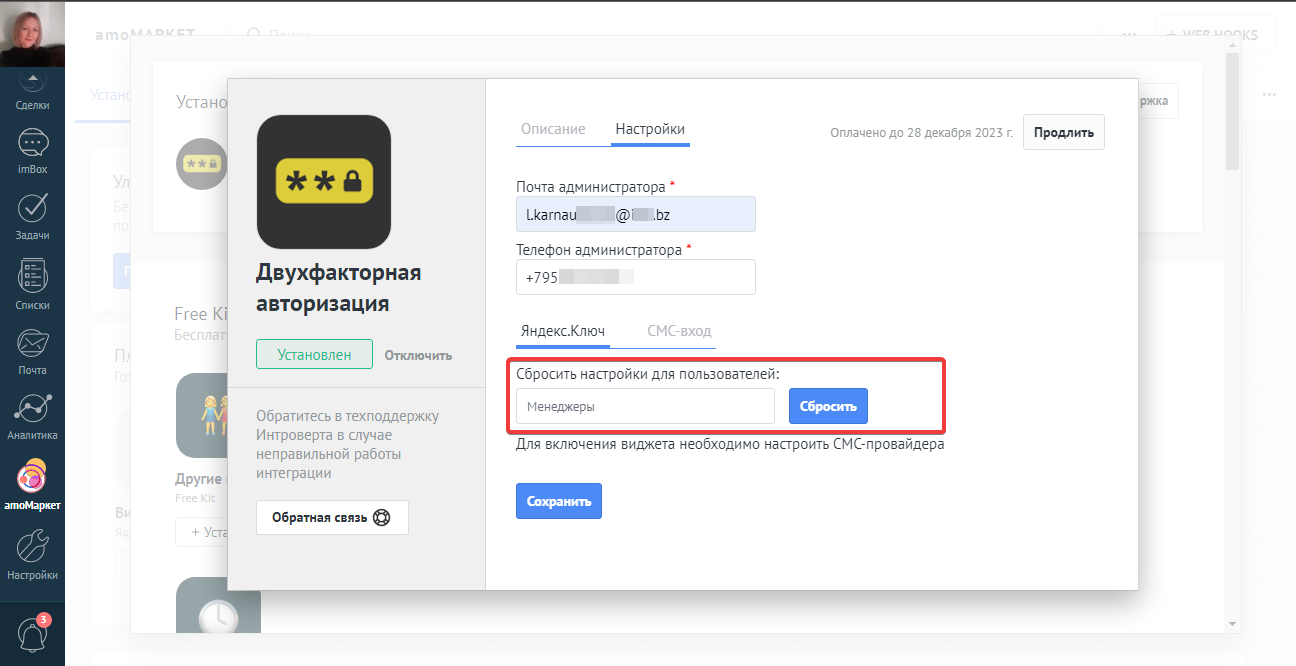Click the Оплачено до 28 декабря 2023 text
Image resolution: width=1296 pixels, height=666 pixels.
921,132
